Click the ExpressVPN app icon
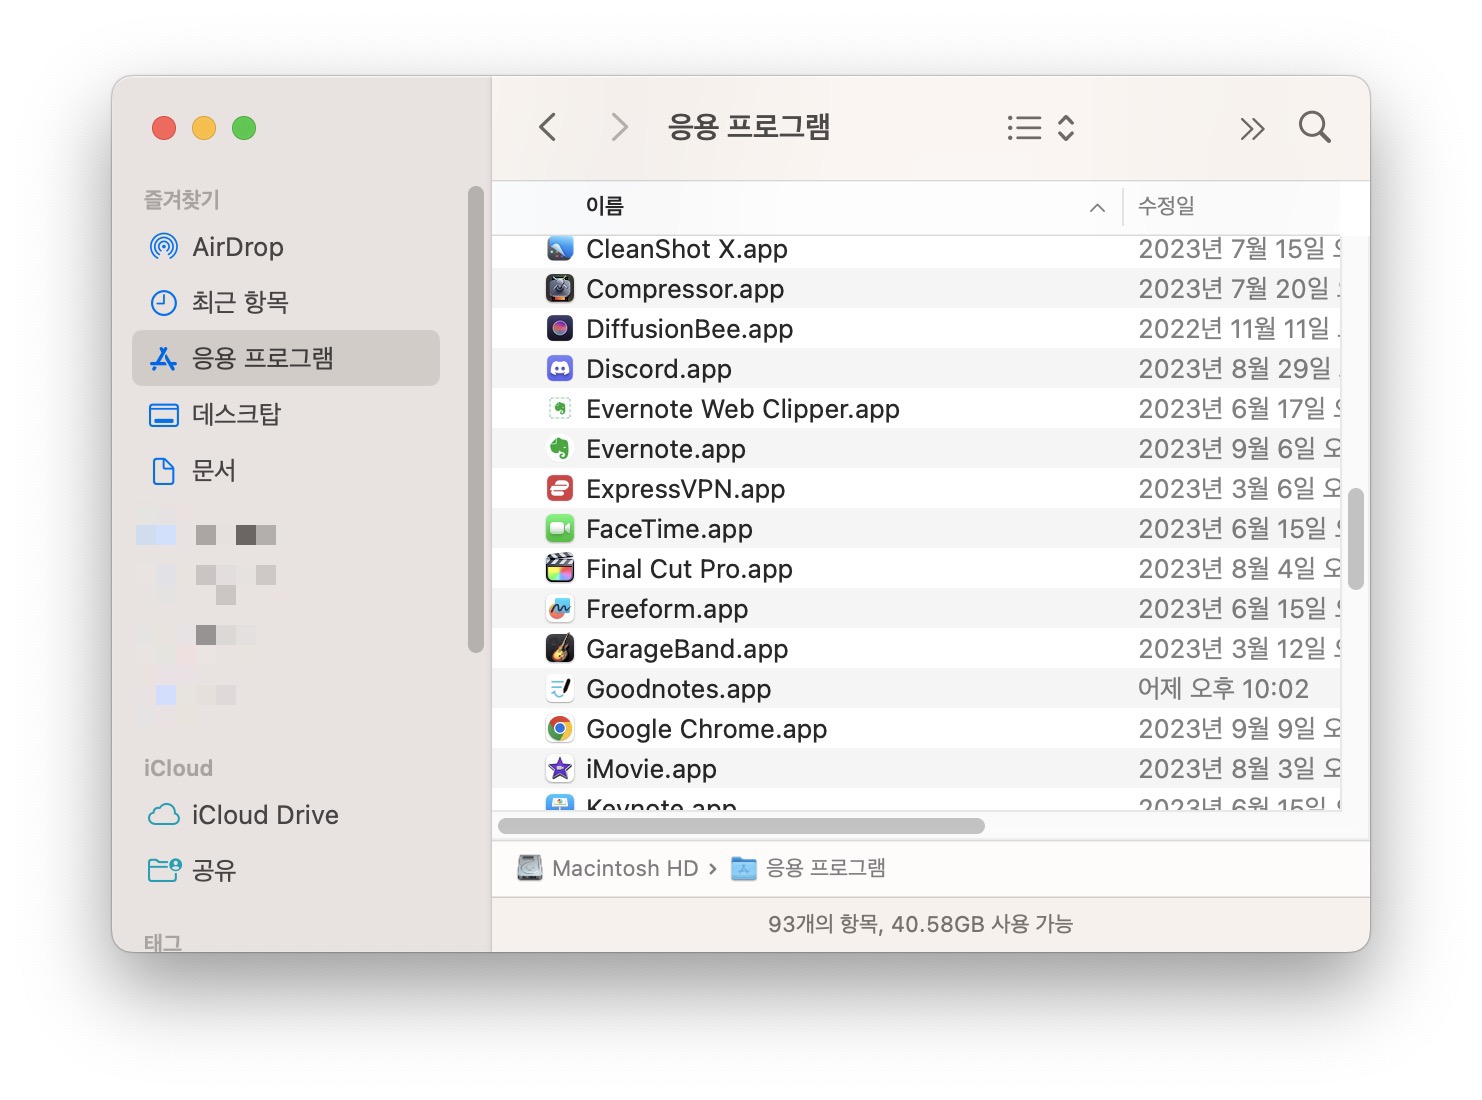Viewport: 1482px width, 1100px height. pyautogui.click(x=560, y=489)
